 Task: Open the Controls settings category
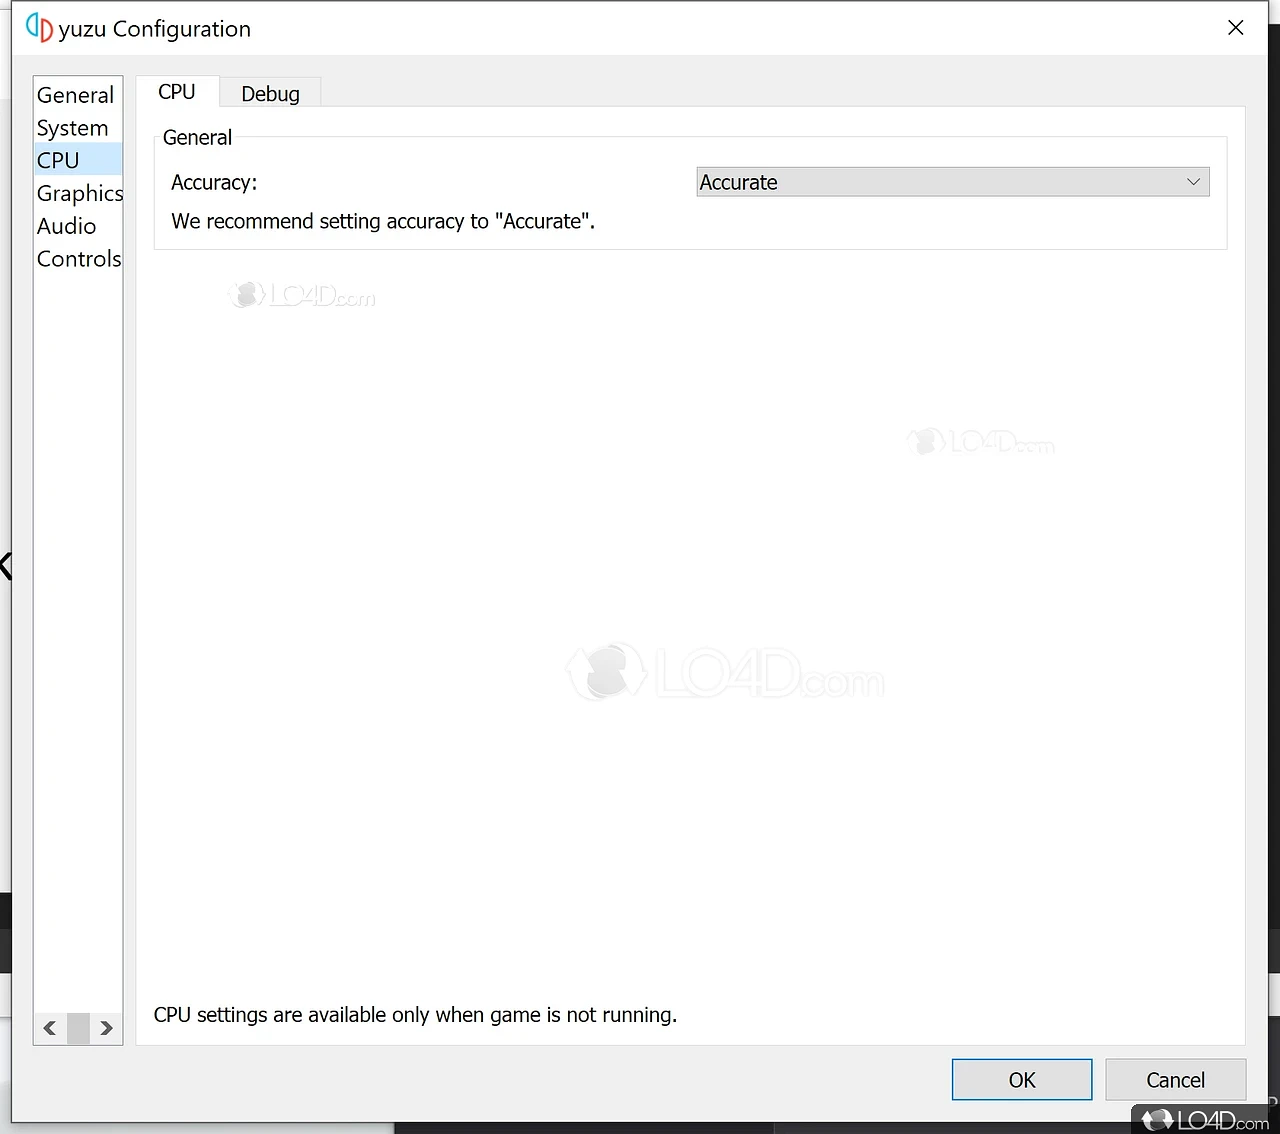click(x=77, y=259)
